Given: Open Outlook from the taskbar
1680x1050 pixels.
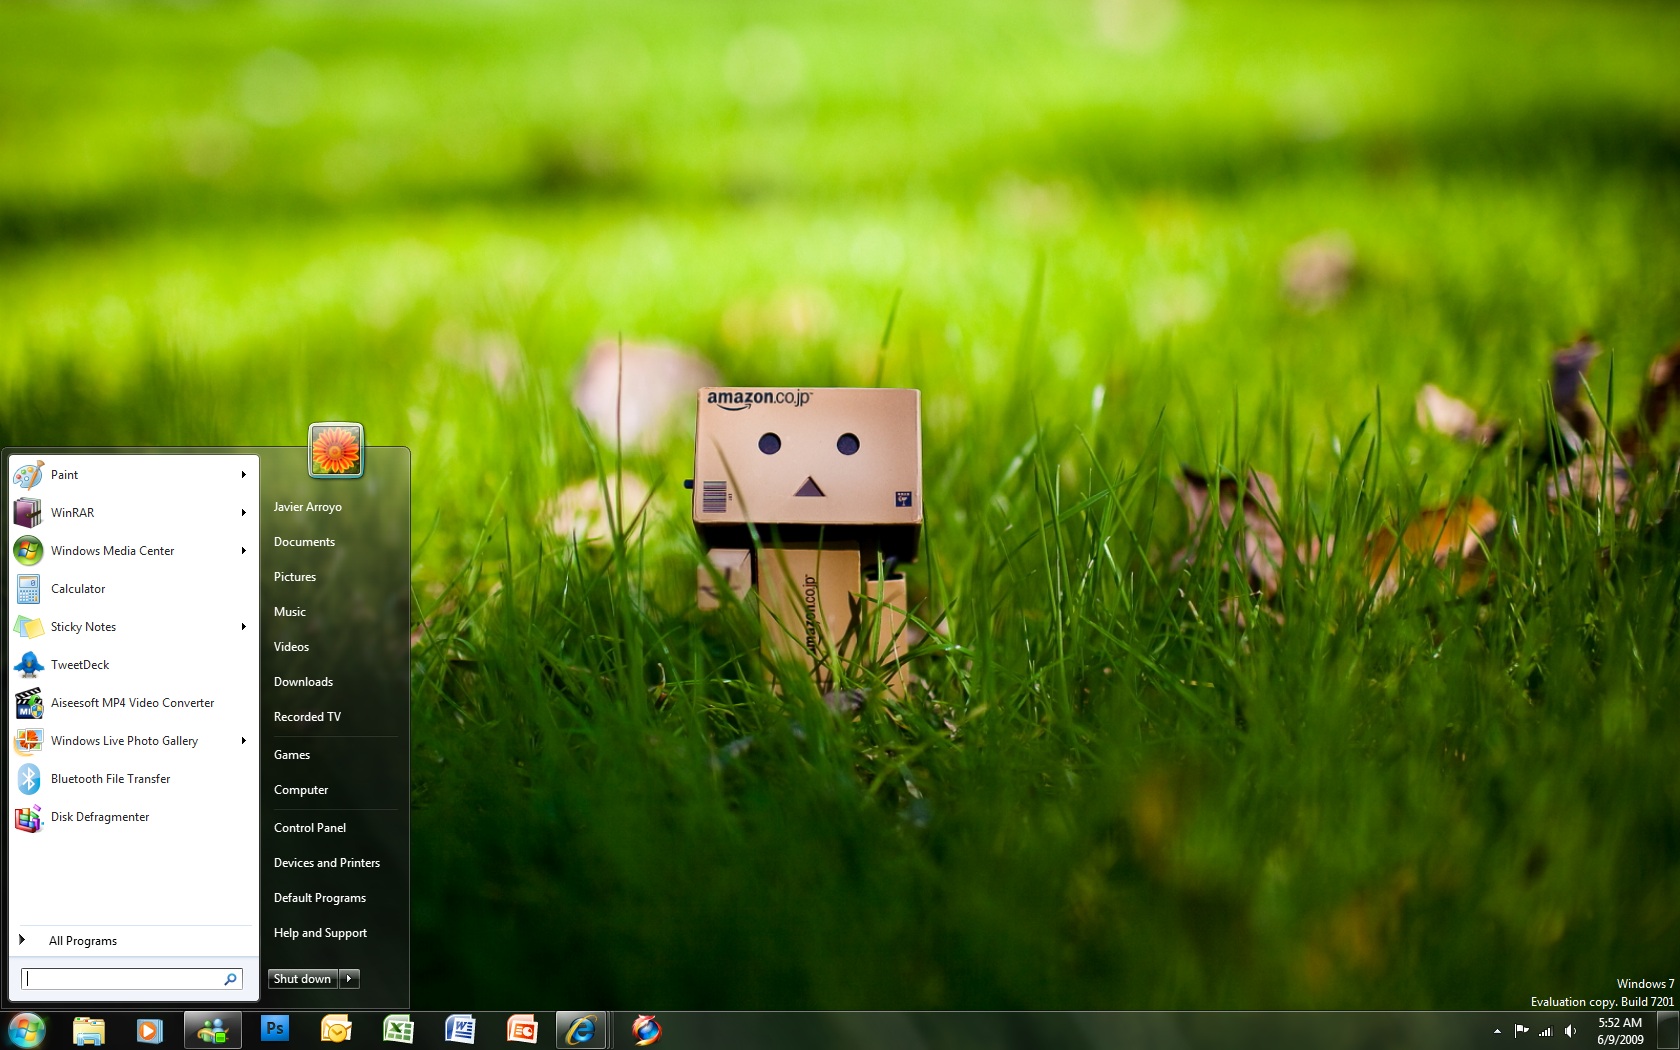Looking at the screenshot, I should pyautogui.click(x=336, y=1029).
